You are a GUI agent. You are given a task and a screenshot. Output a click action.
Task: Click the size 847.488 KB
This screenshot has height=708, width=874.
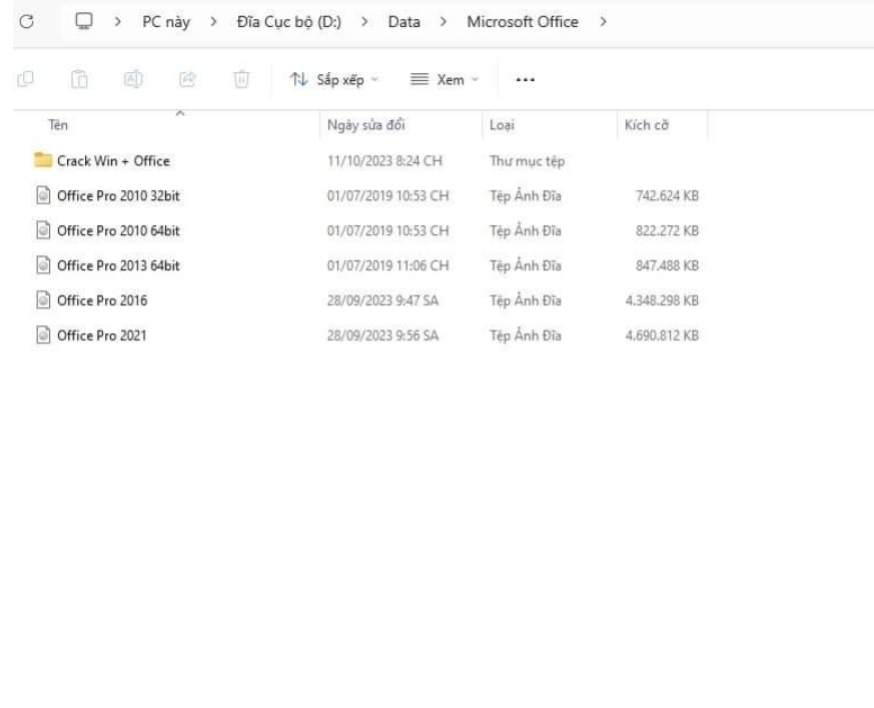click(x=667, y=265)
